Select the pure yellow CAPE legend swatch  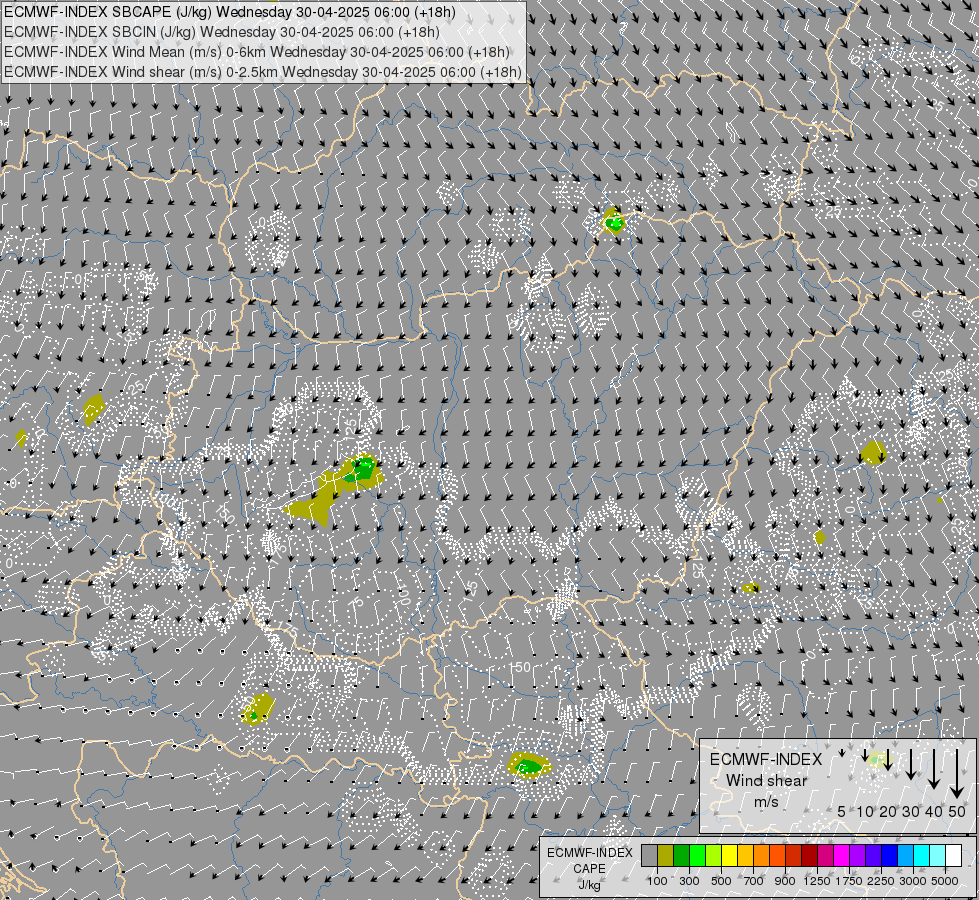click(729, 856)
